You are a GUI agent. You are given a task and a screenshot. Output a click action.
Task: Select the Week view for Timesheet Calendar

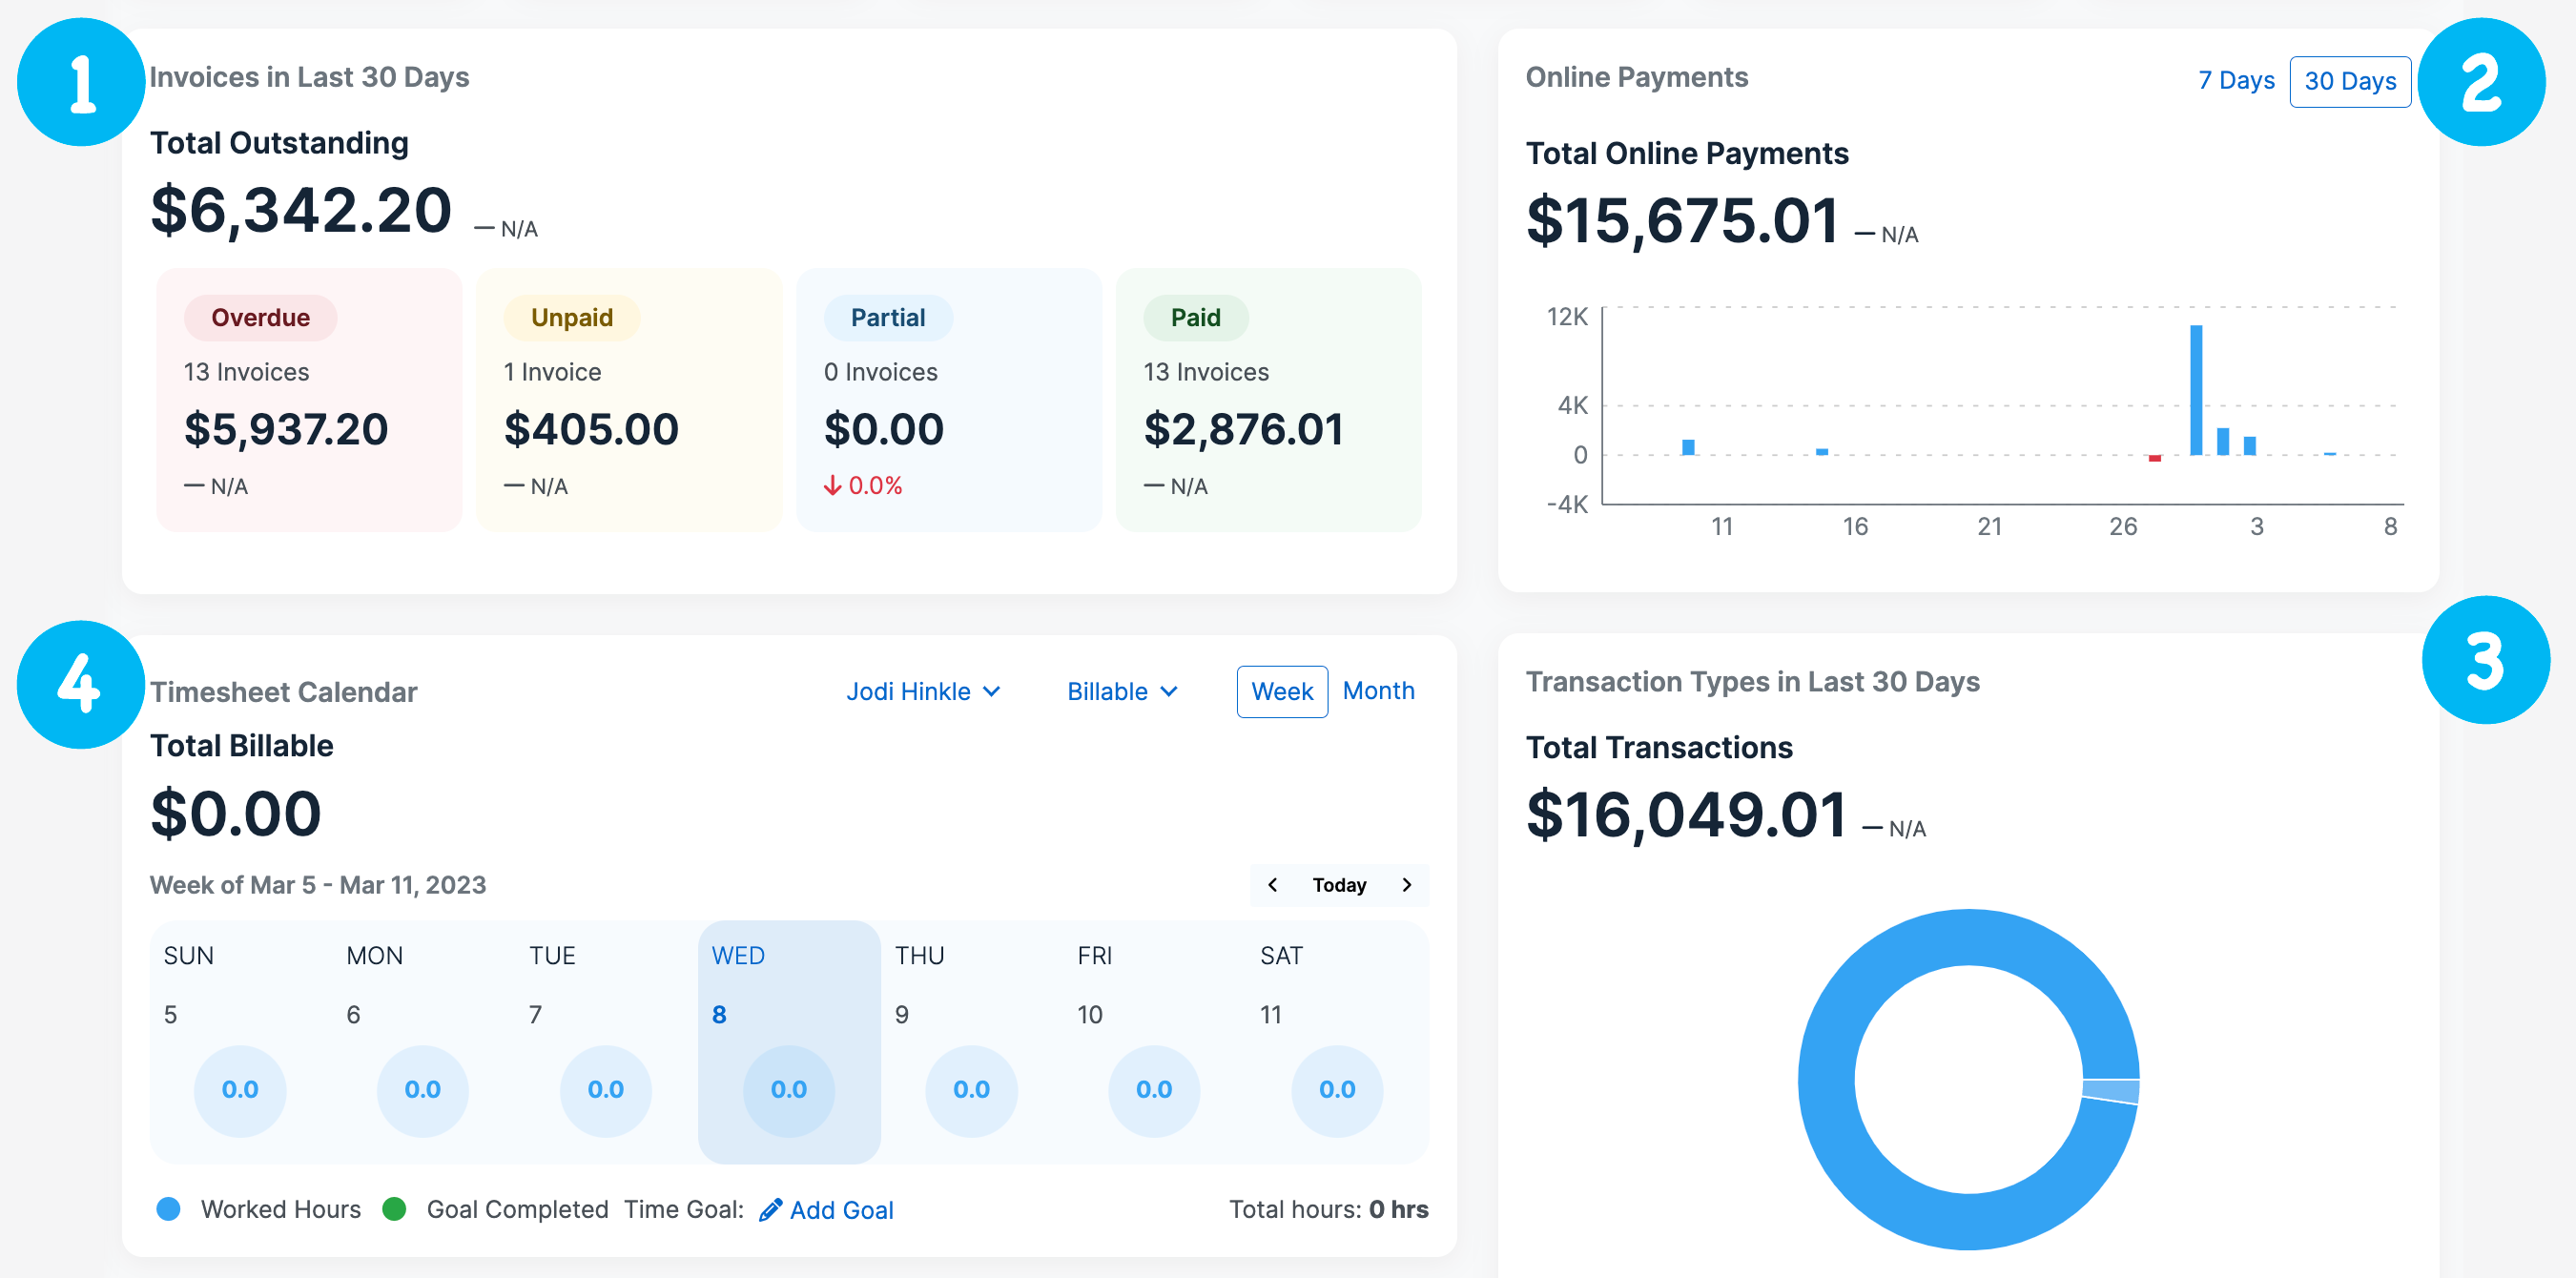[x=1282, y=690]
